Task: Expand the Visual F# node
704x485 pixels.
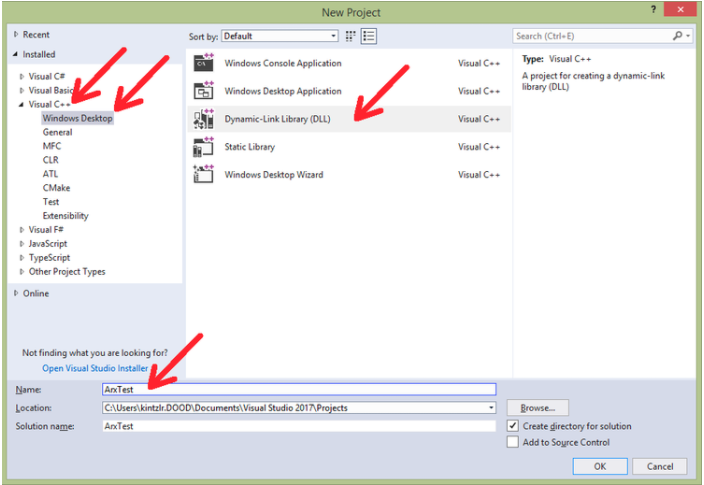Action: (22, 229)
